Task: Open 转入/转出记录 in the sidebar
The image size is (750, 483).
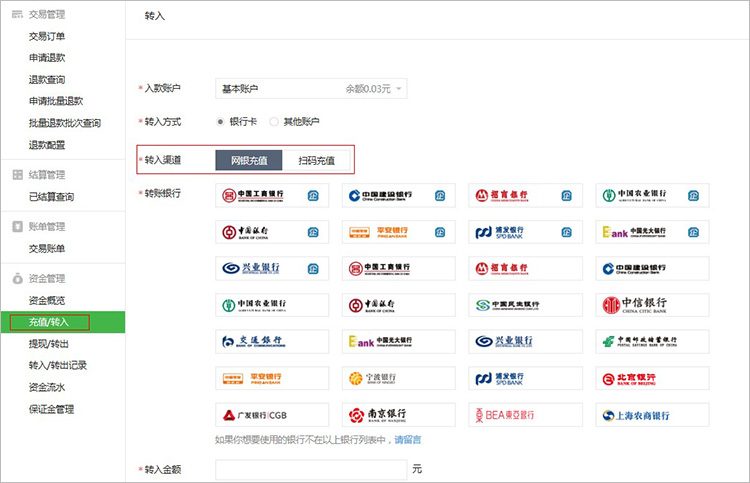Action: (x=58, y=365)
